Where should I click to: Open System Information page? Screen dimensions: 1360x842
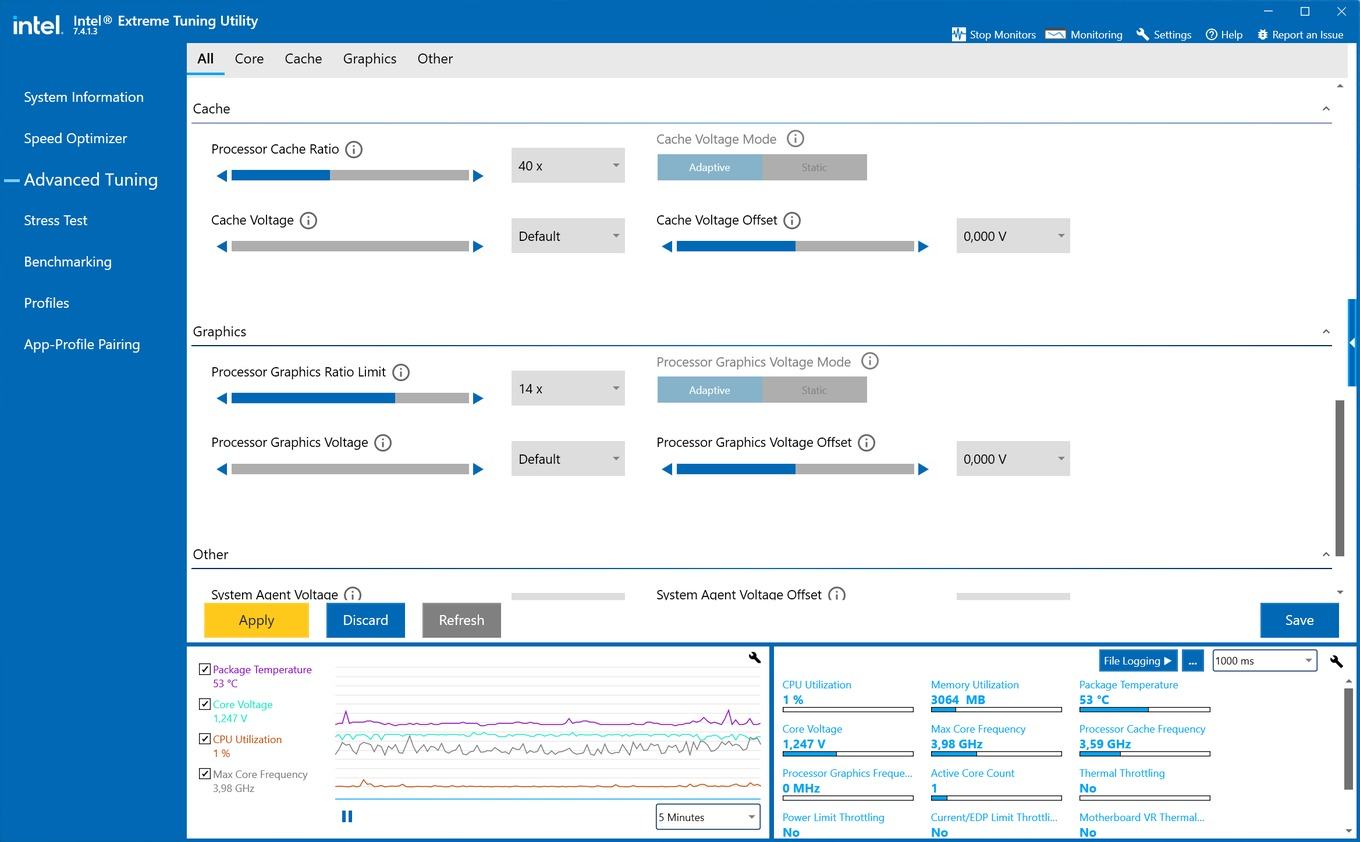(84, 97)
